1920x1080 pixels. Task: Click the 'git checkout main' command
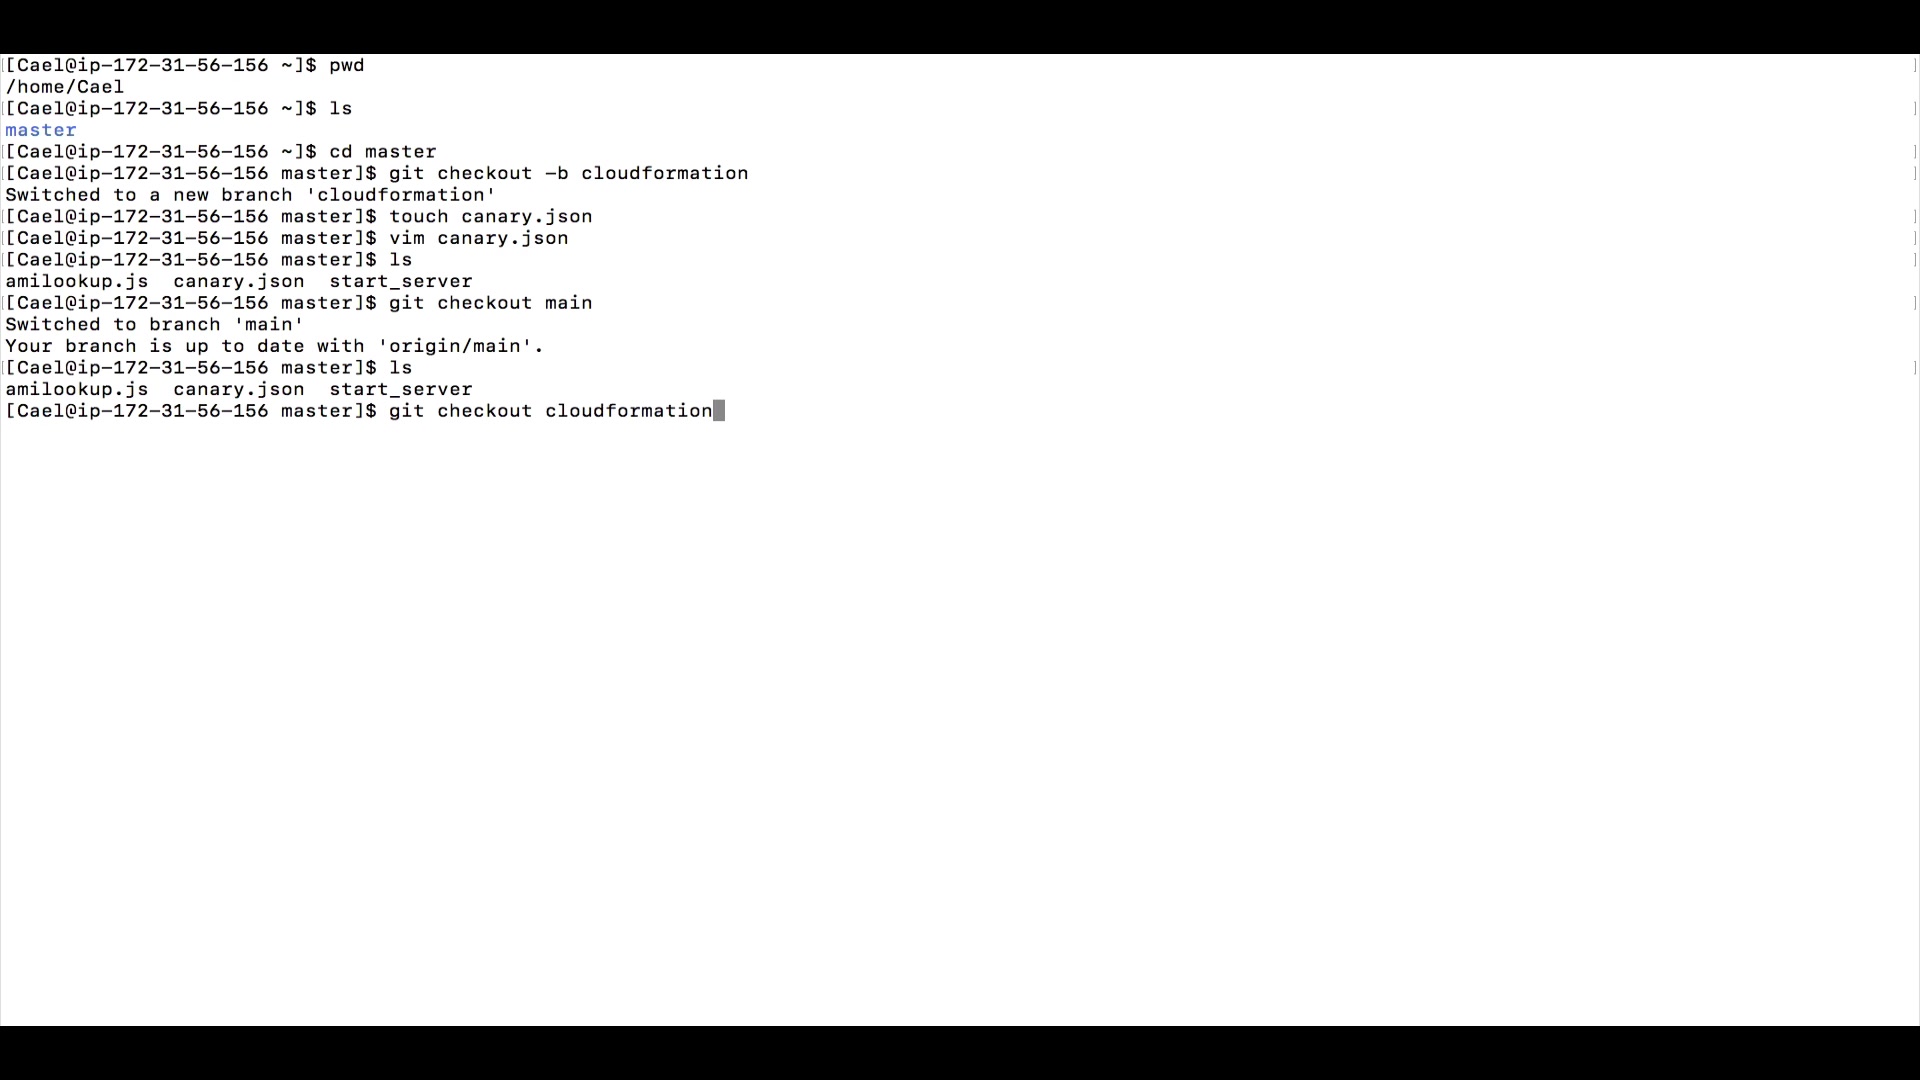coord(491,303)
